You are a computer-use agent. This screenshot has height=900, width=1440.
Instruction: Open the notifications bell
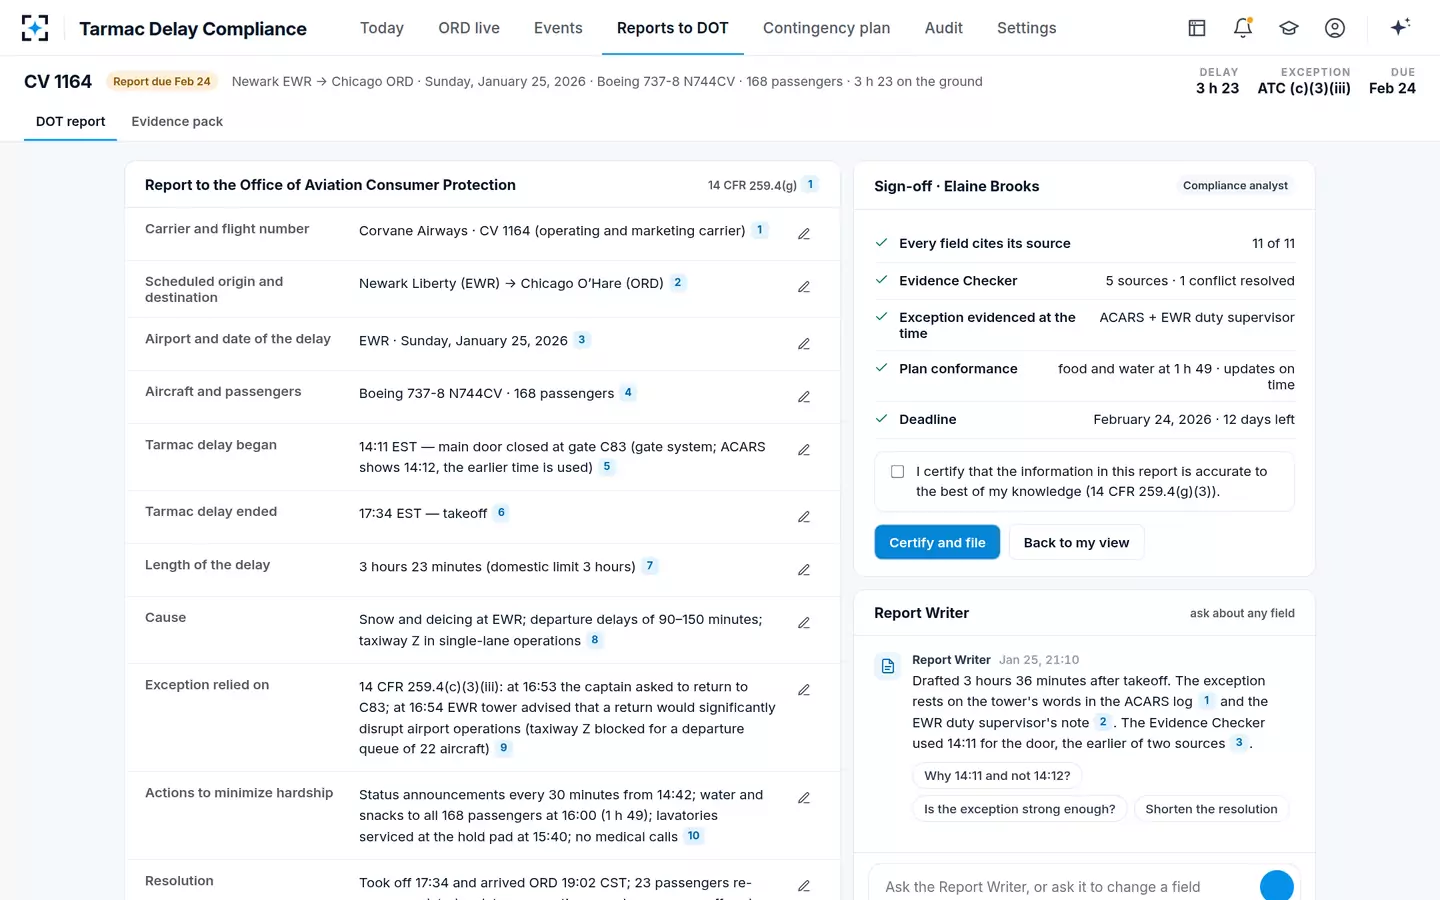[x=1243, y=28]
